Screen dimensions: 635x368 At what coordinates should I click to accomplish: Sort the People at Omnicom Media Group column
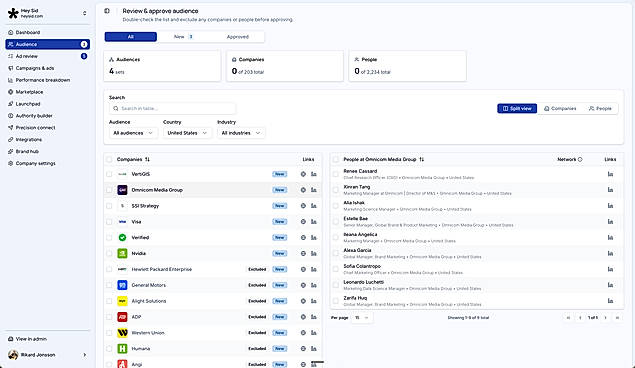tap(422, 160)
